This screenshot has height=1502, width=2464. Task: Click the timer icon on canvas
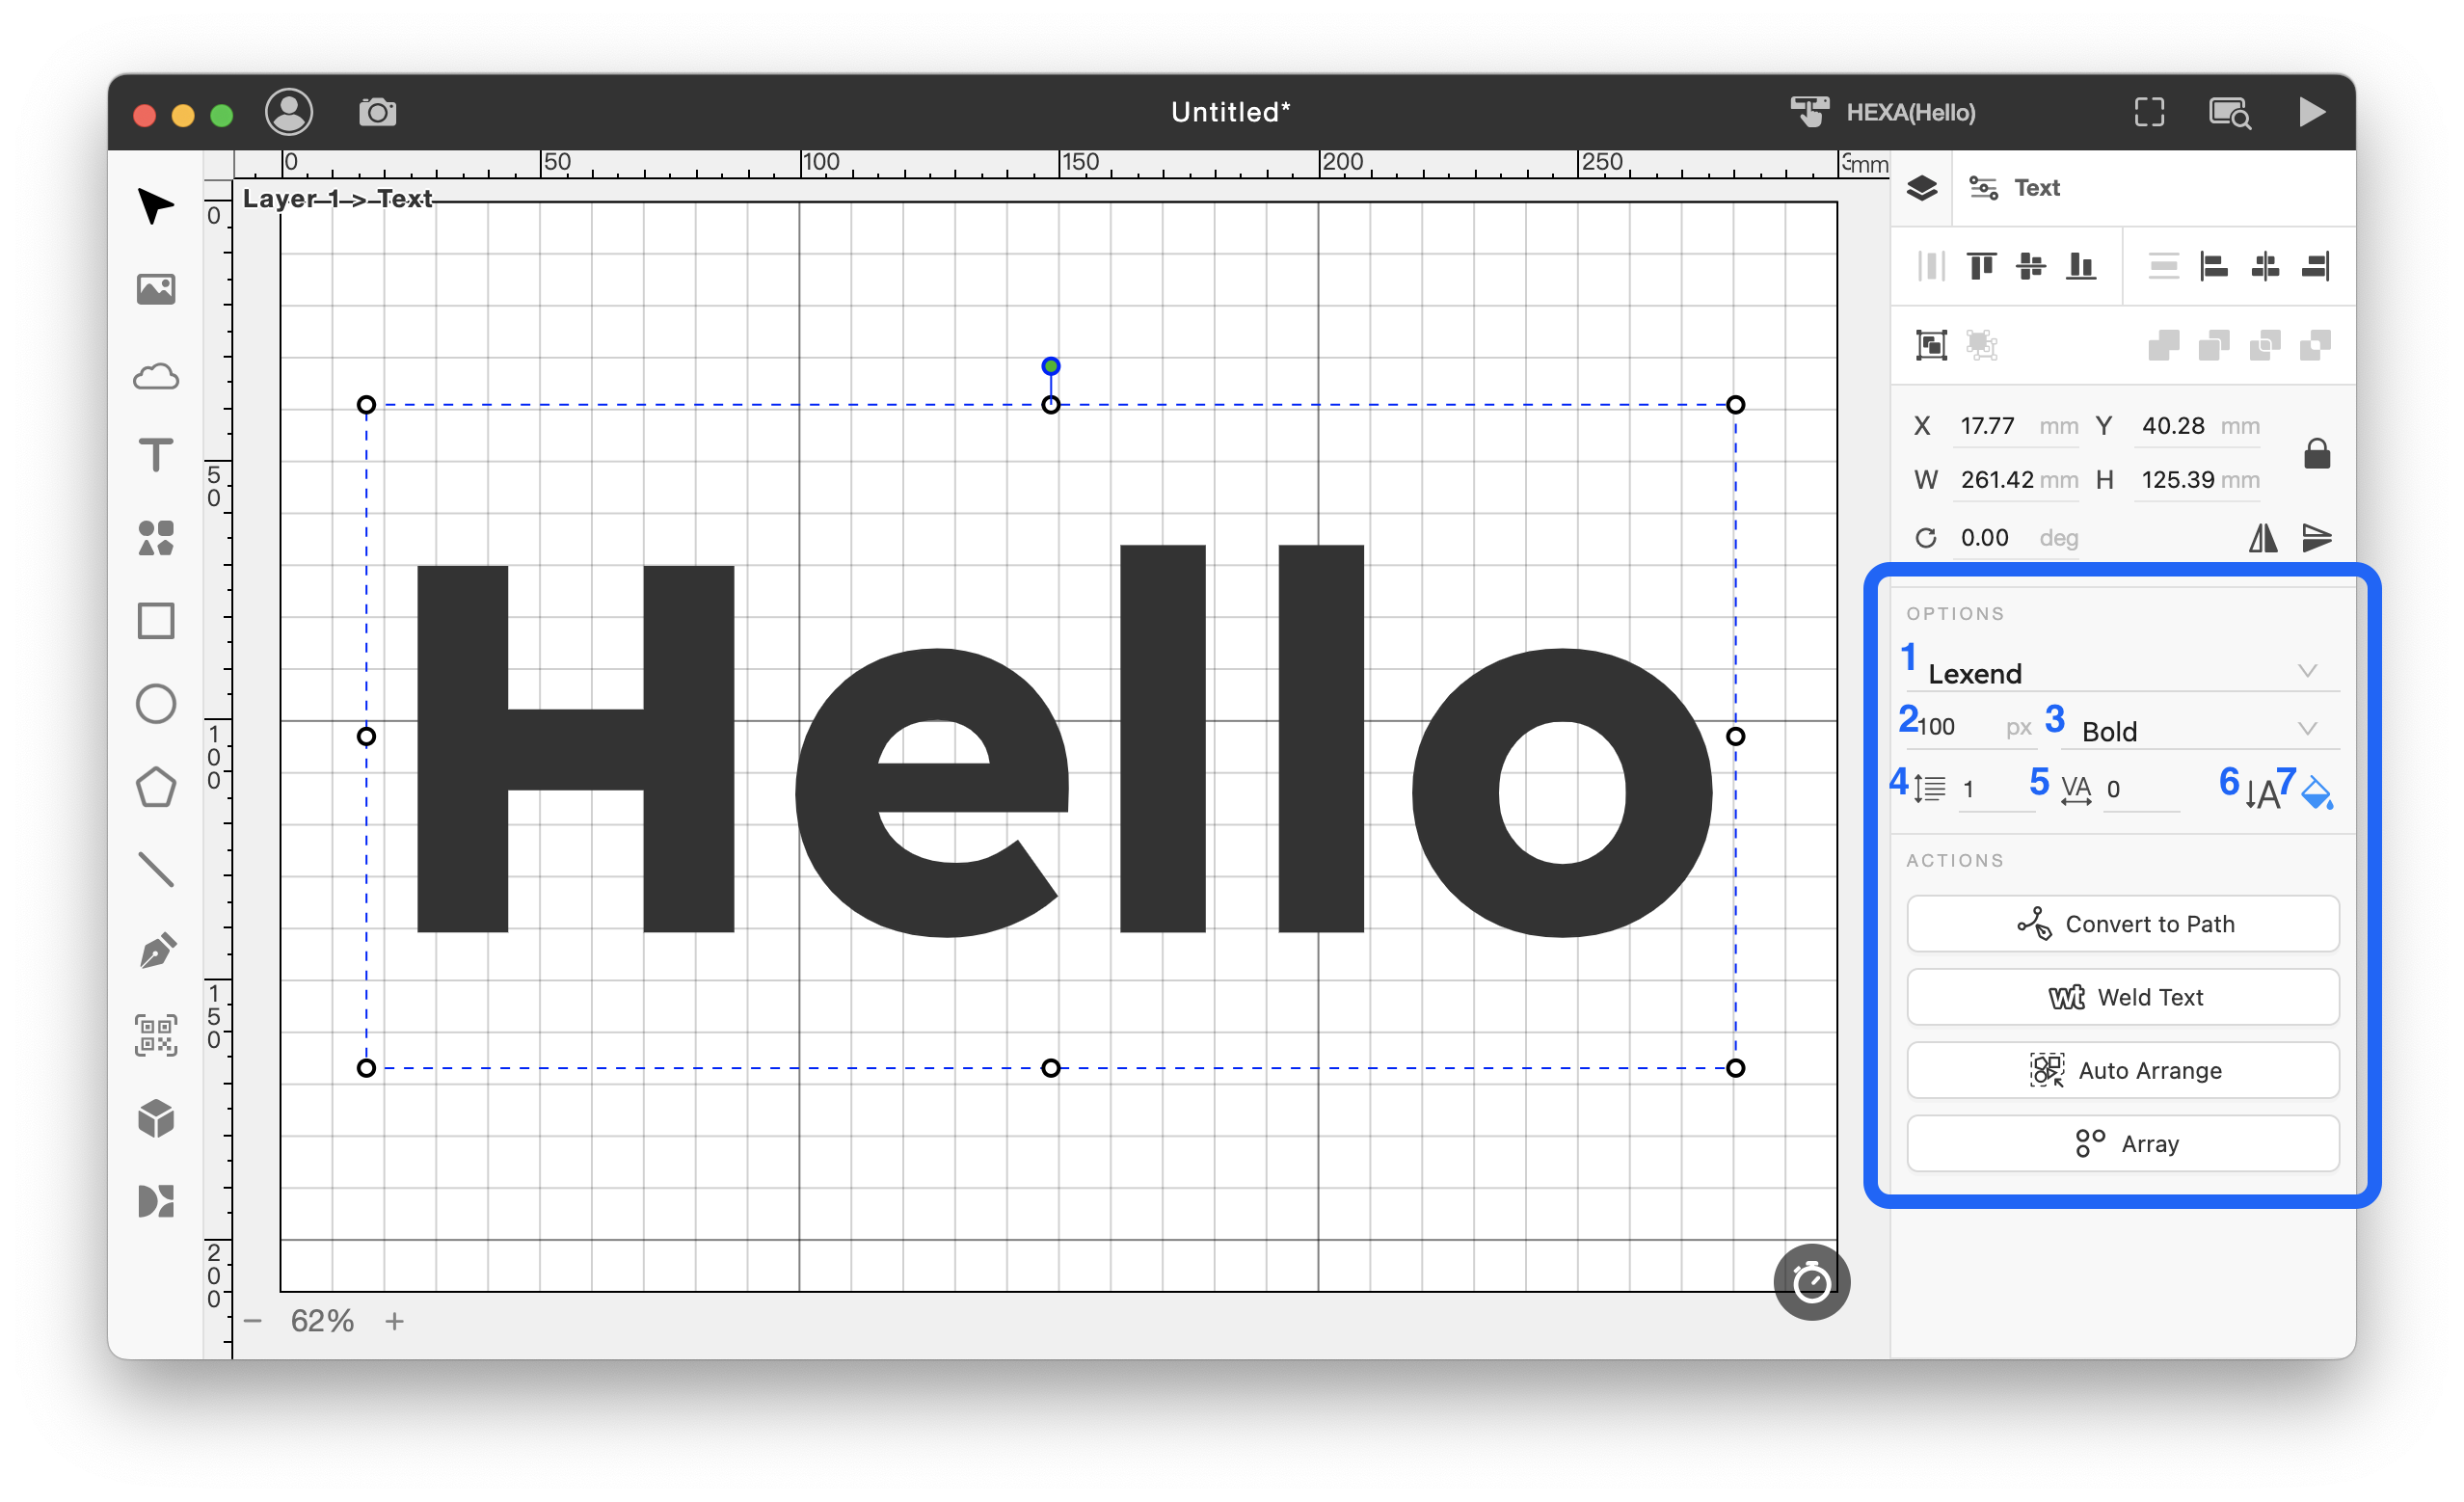1811,1282
